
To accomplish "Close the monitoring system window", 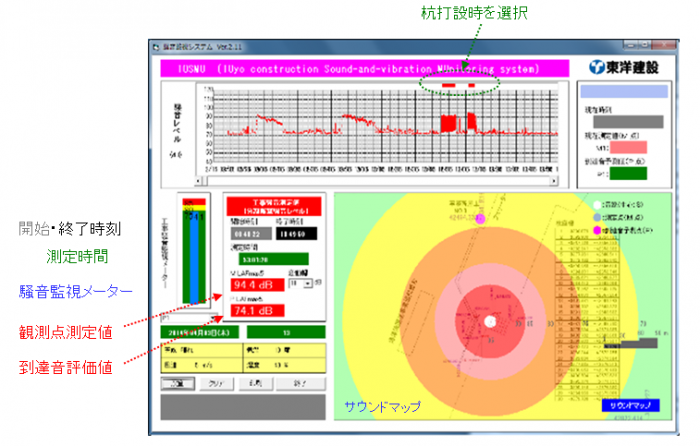I will 664,45.
